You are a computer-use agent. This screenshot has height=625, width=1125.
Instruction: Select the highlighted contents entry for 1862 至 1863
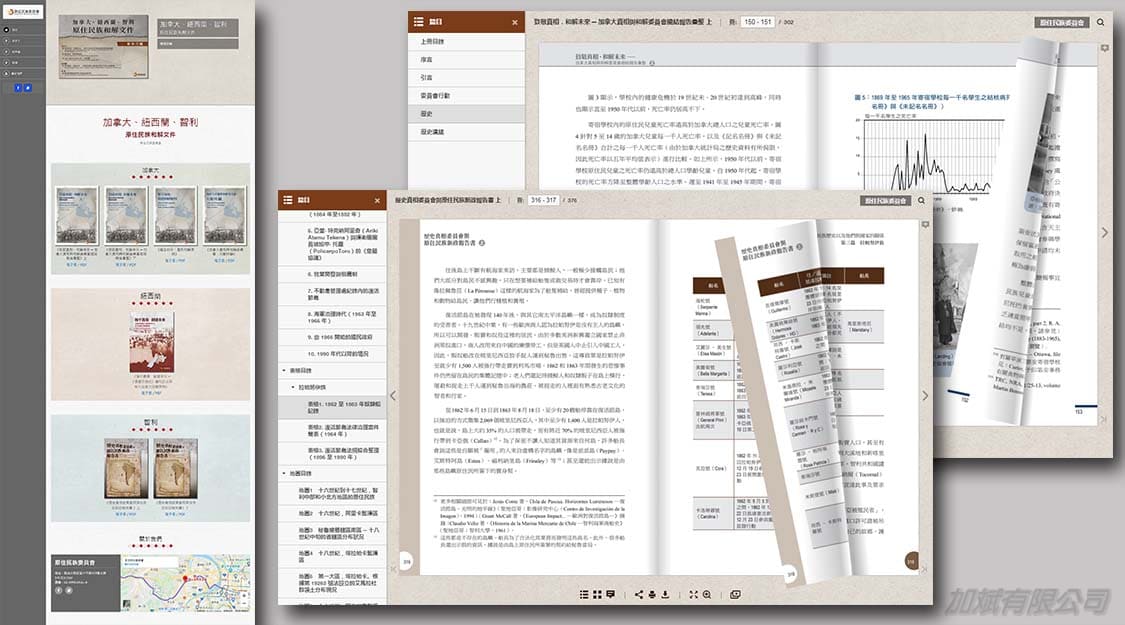tap(332, 408)
